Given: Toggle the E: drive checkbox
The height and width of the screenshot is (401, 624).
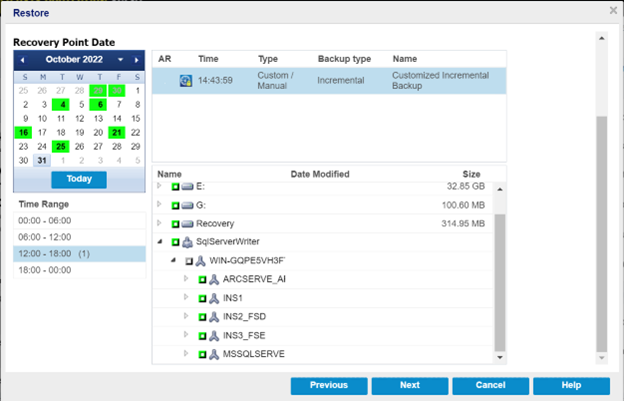Looking at the screenshot, I should coord(176,186).
